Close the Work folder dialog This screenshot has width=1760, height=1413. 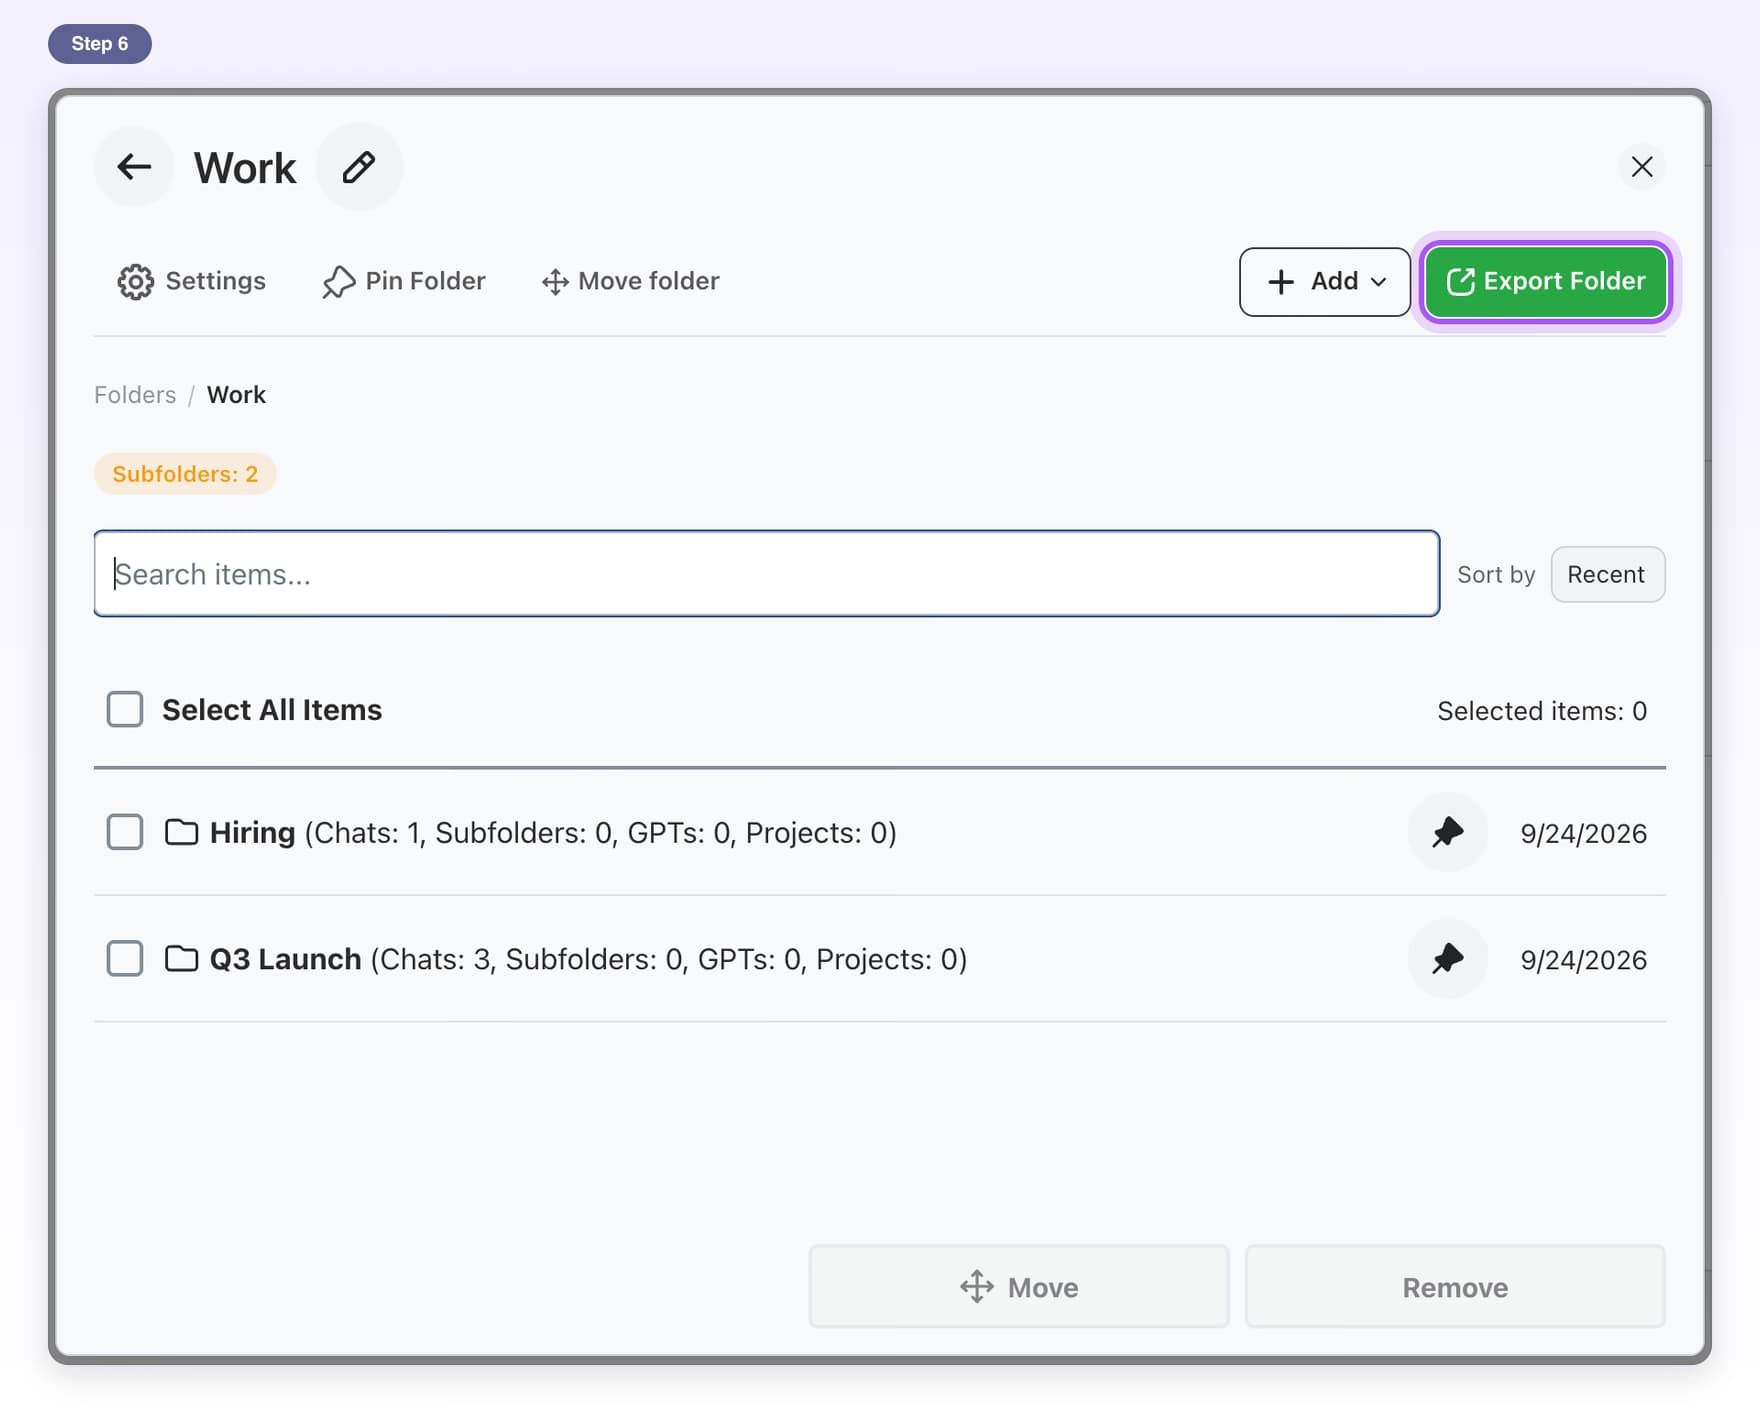pos(1642,167)
